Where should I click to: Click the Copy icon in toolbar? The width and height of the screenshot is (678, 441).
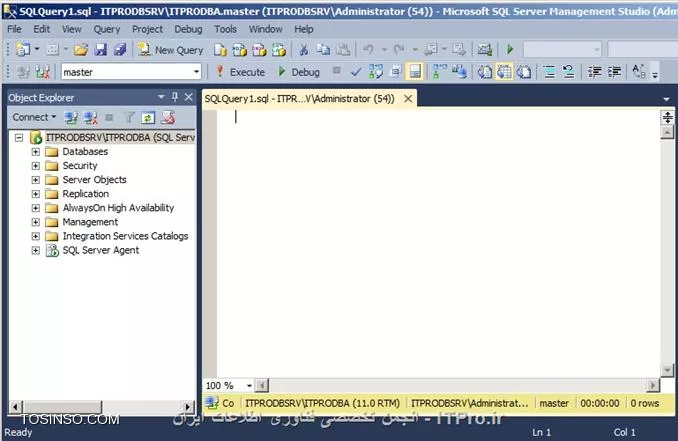(323, 50)
